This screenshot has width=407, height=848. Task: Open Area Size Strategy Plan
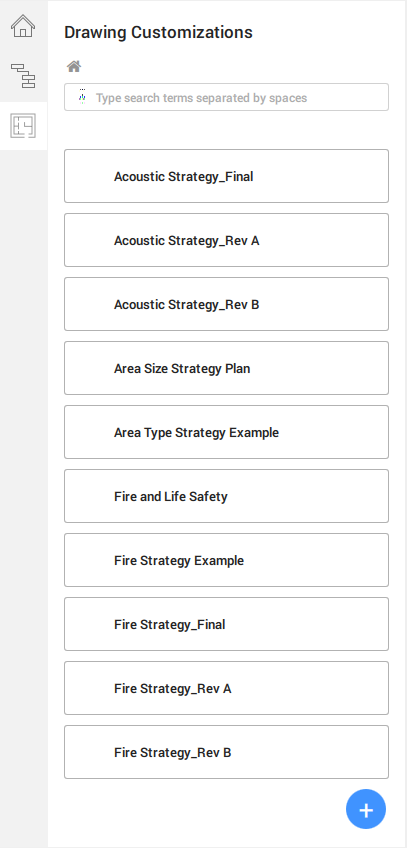[x=226, y=368]
